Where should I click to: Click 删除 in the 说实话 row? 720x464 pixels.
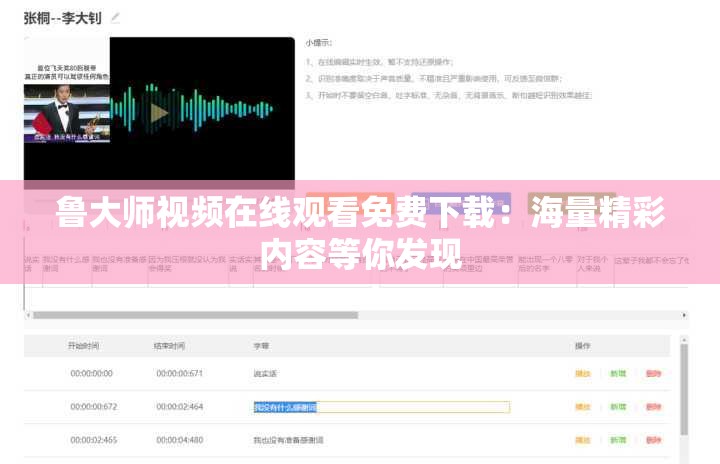653,373
